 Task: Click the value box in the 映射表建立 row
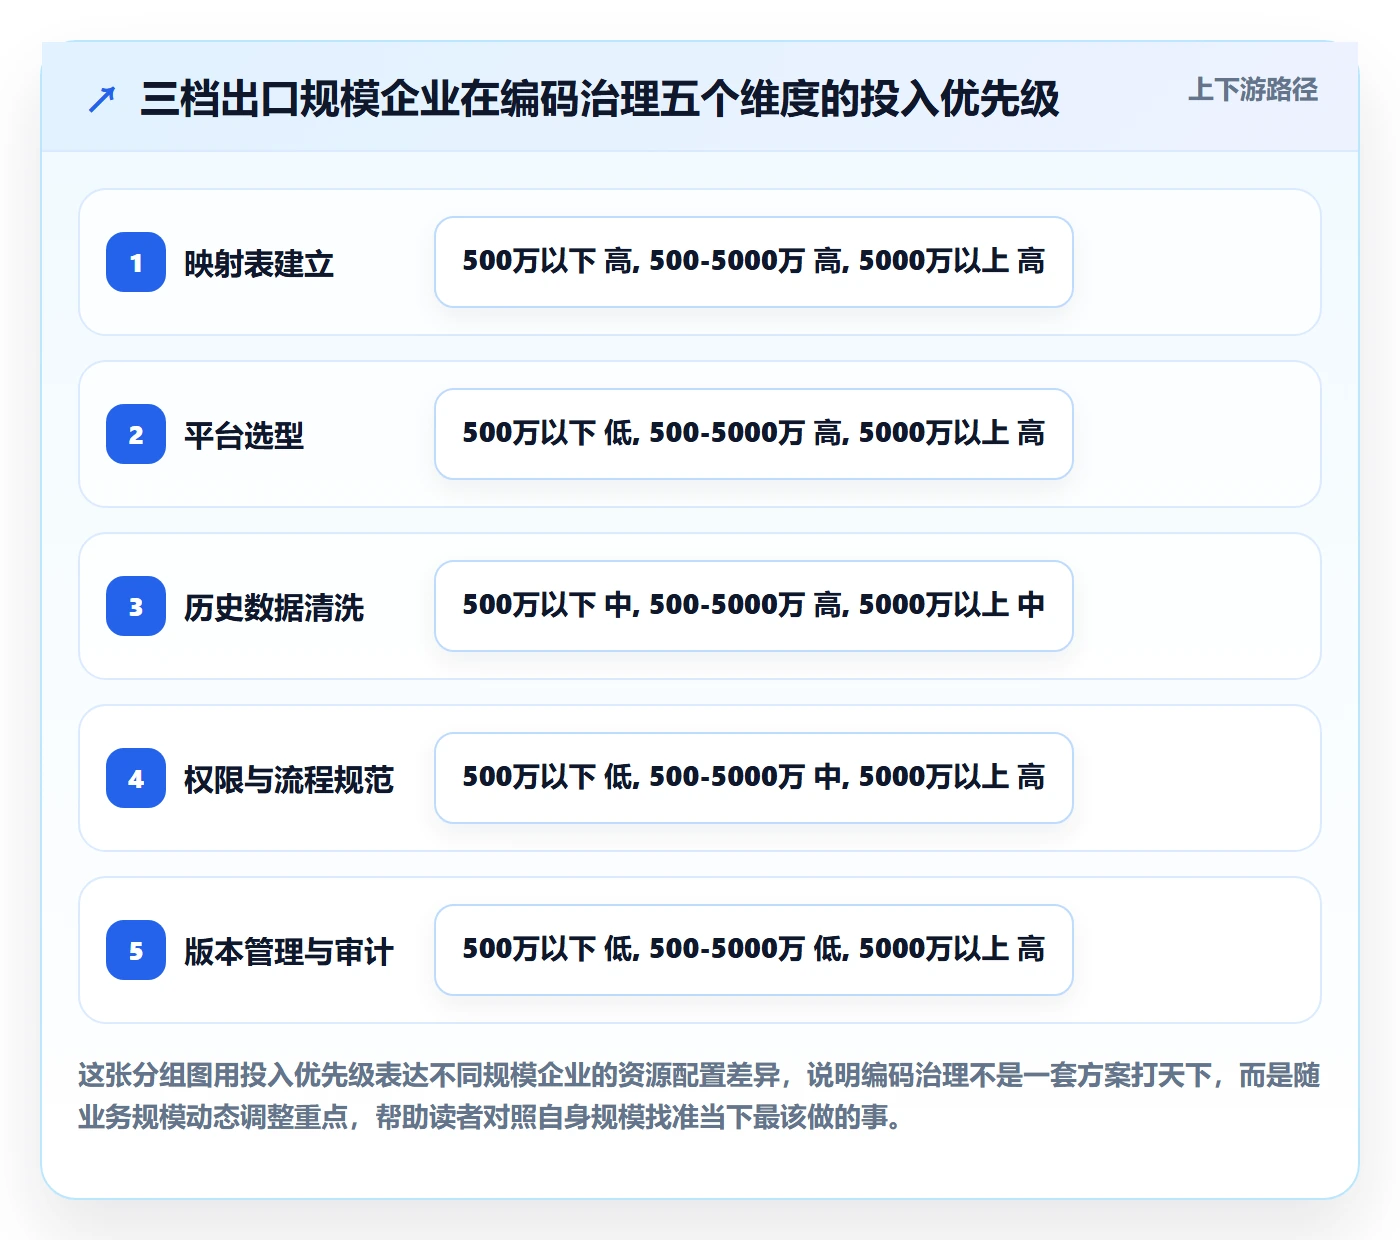tap(754, 262)
